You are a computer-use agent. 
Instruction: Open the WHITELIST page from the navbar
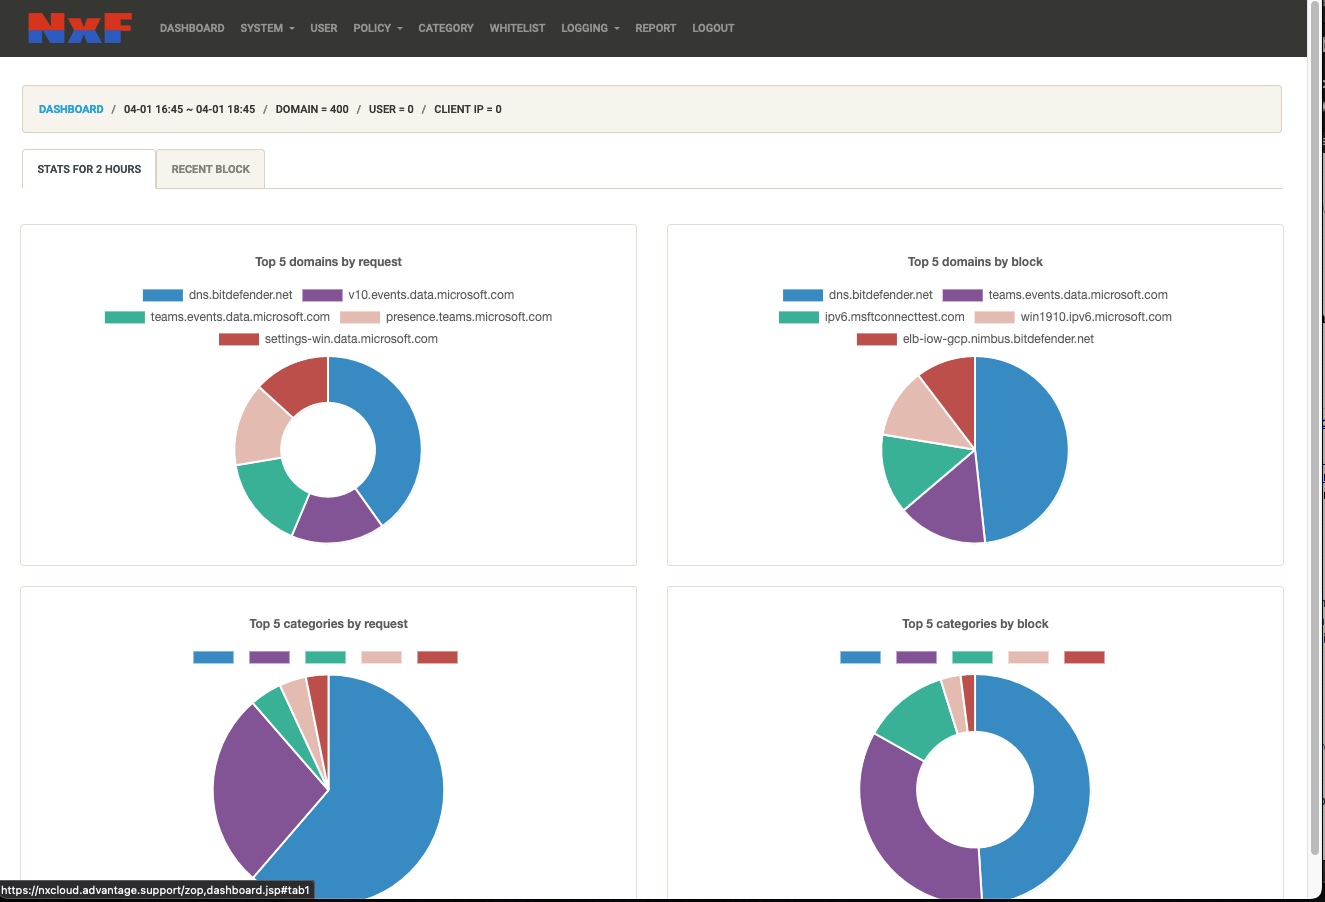517,28
